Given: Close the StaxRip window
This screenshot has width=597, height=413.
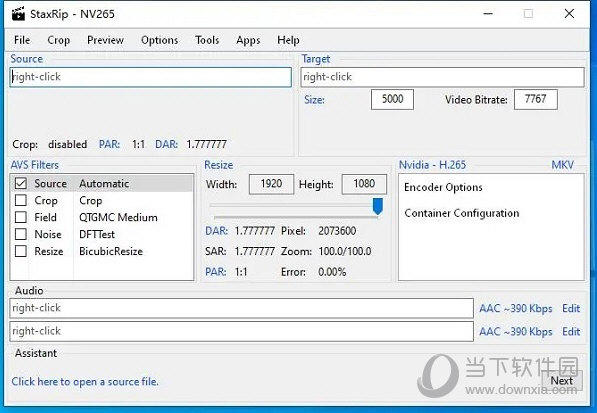Looking at the screenshot, I should (569, 14).
